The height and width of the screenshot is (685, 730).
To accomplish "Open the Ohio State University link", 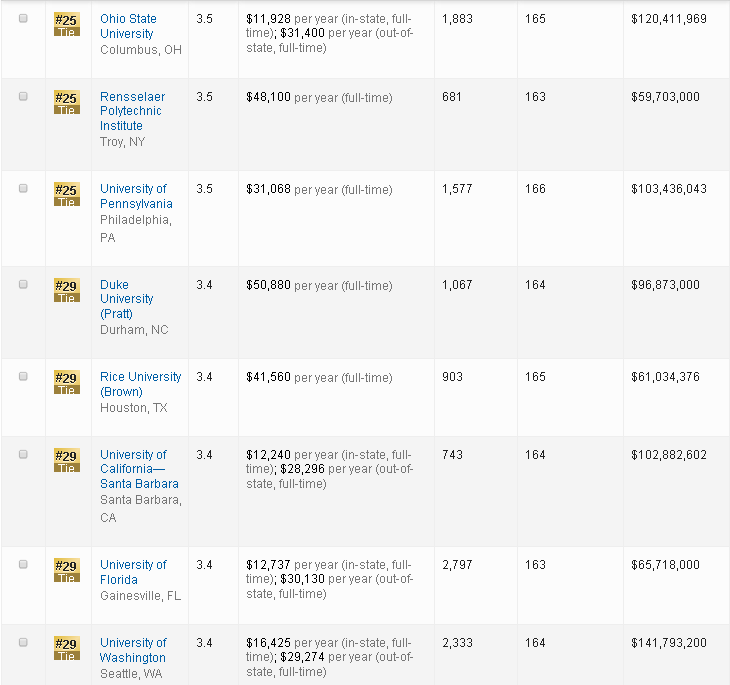I will (127, 26).
